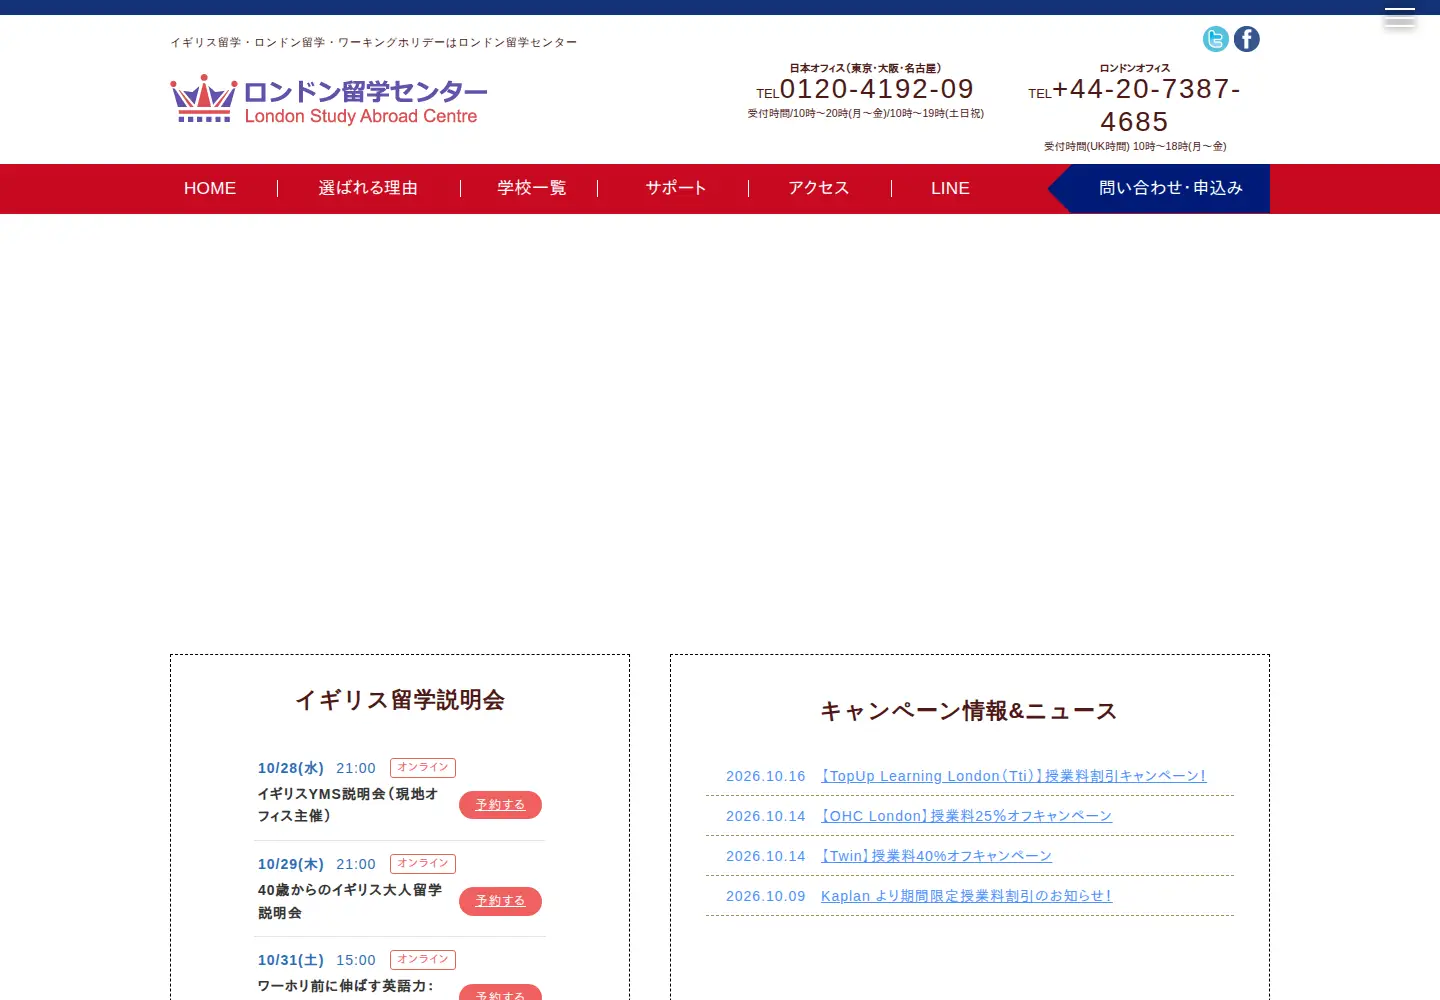
Task: Click 予約する for ワーホリ前に伸ばす英語力
Action: coord(500,992)
